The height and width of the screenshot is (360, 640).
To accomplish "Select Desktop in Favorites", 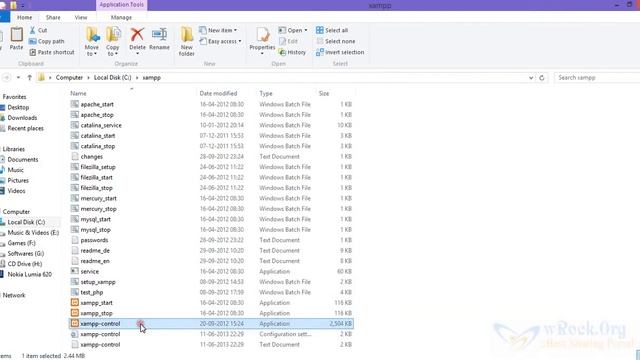I will 18,107.
